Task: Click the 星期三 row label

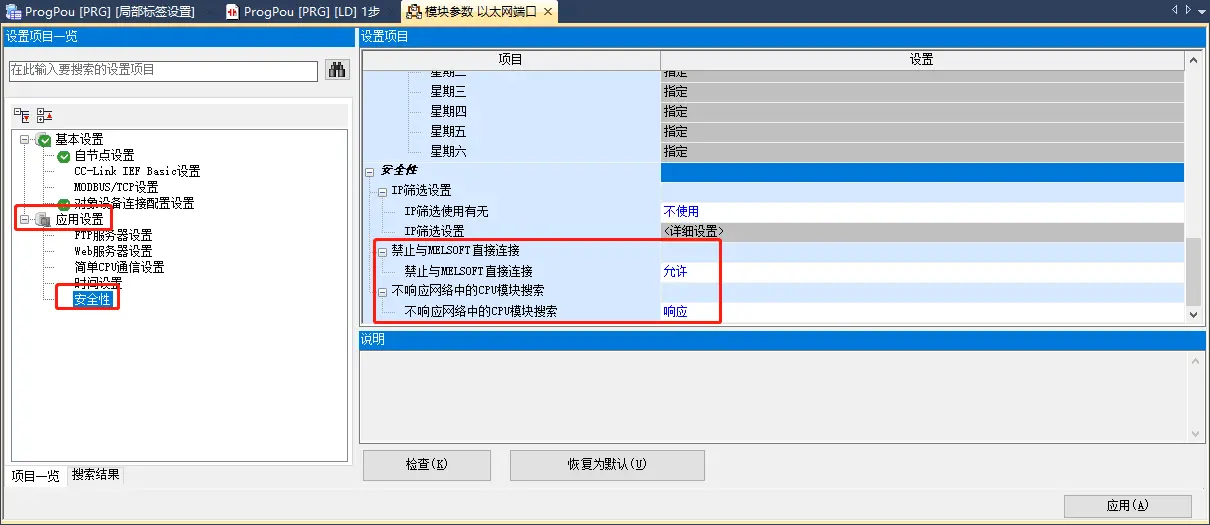Action: [x=449, y=91]
